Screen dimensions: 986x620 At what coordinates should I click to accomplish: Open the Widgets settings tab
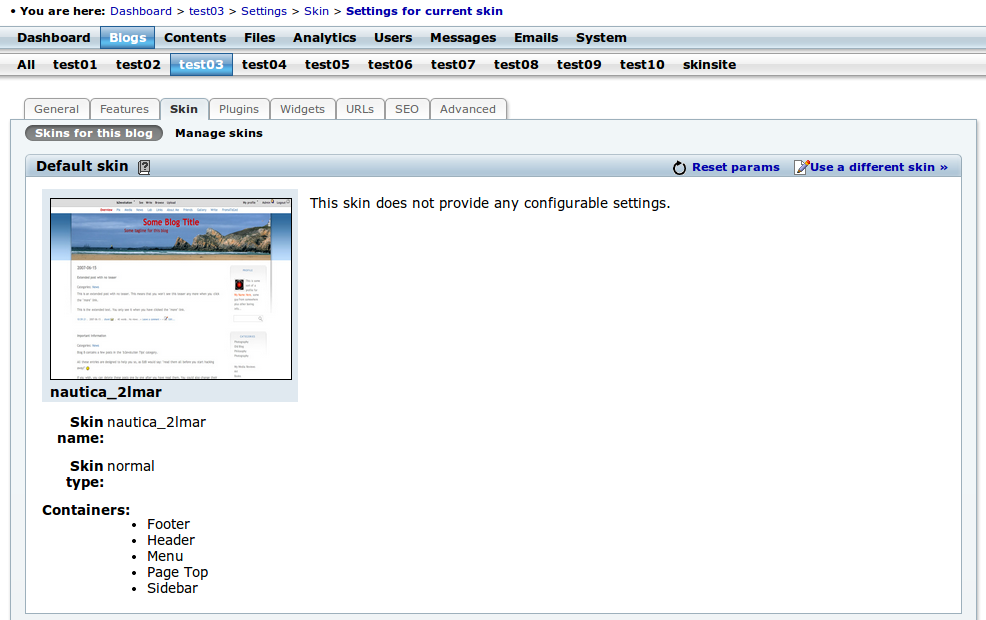(302, 109)
